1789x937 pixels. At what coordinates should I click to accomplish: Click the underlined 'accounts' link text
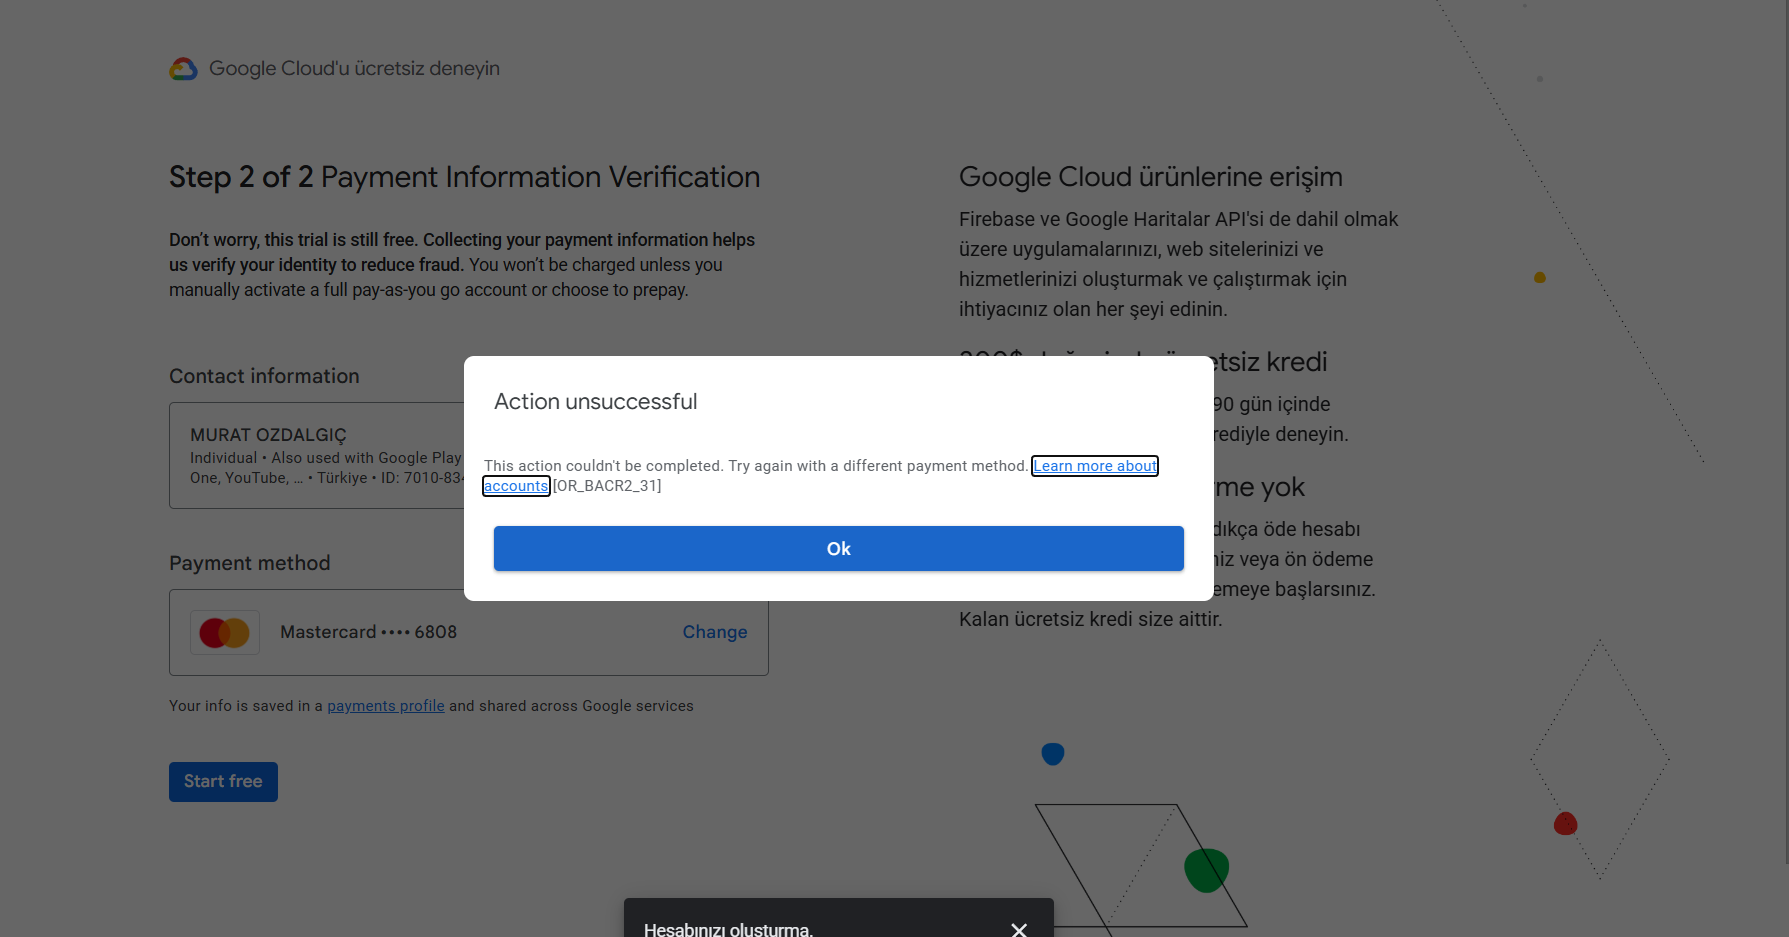point(516,486)
